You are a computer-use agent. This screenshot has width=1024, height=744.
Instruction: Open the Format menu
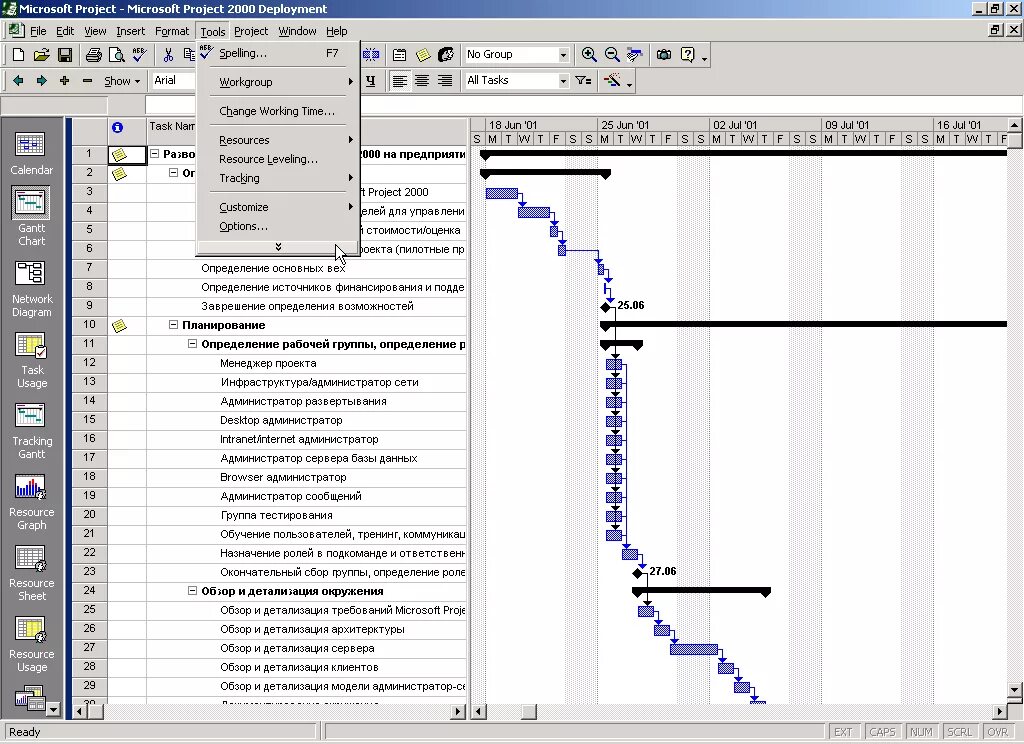172,31
